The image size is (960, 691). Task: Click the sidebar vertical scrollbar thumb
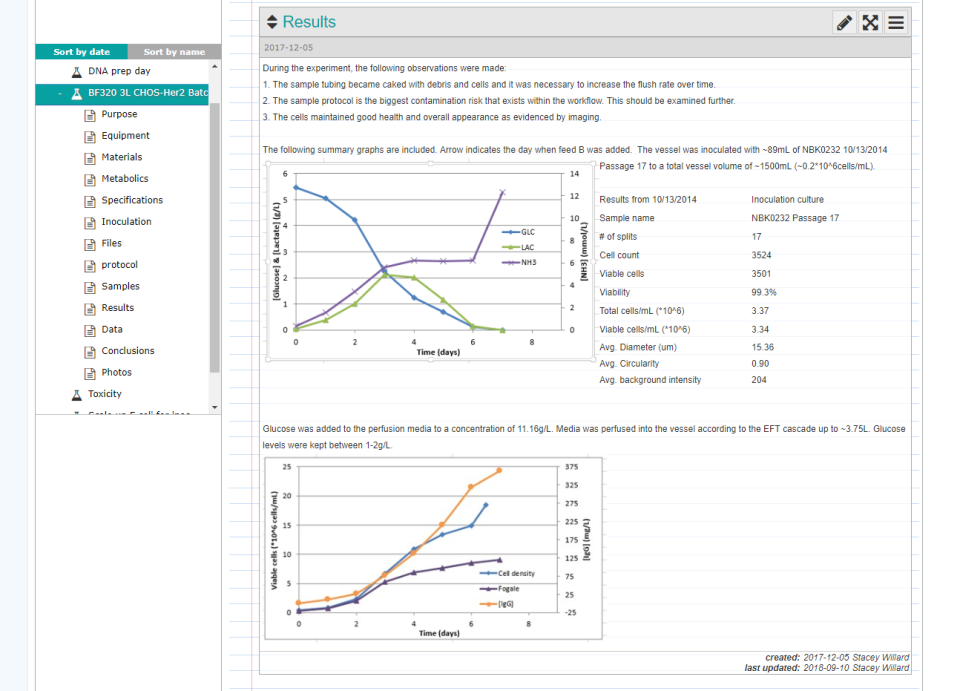[214, 237]
